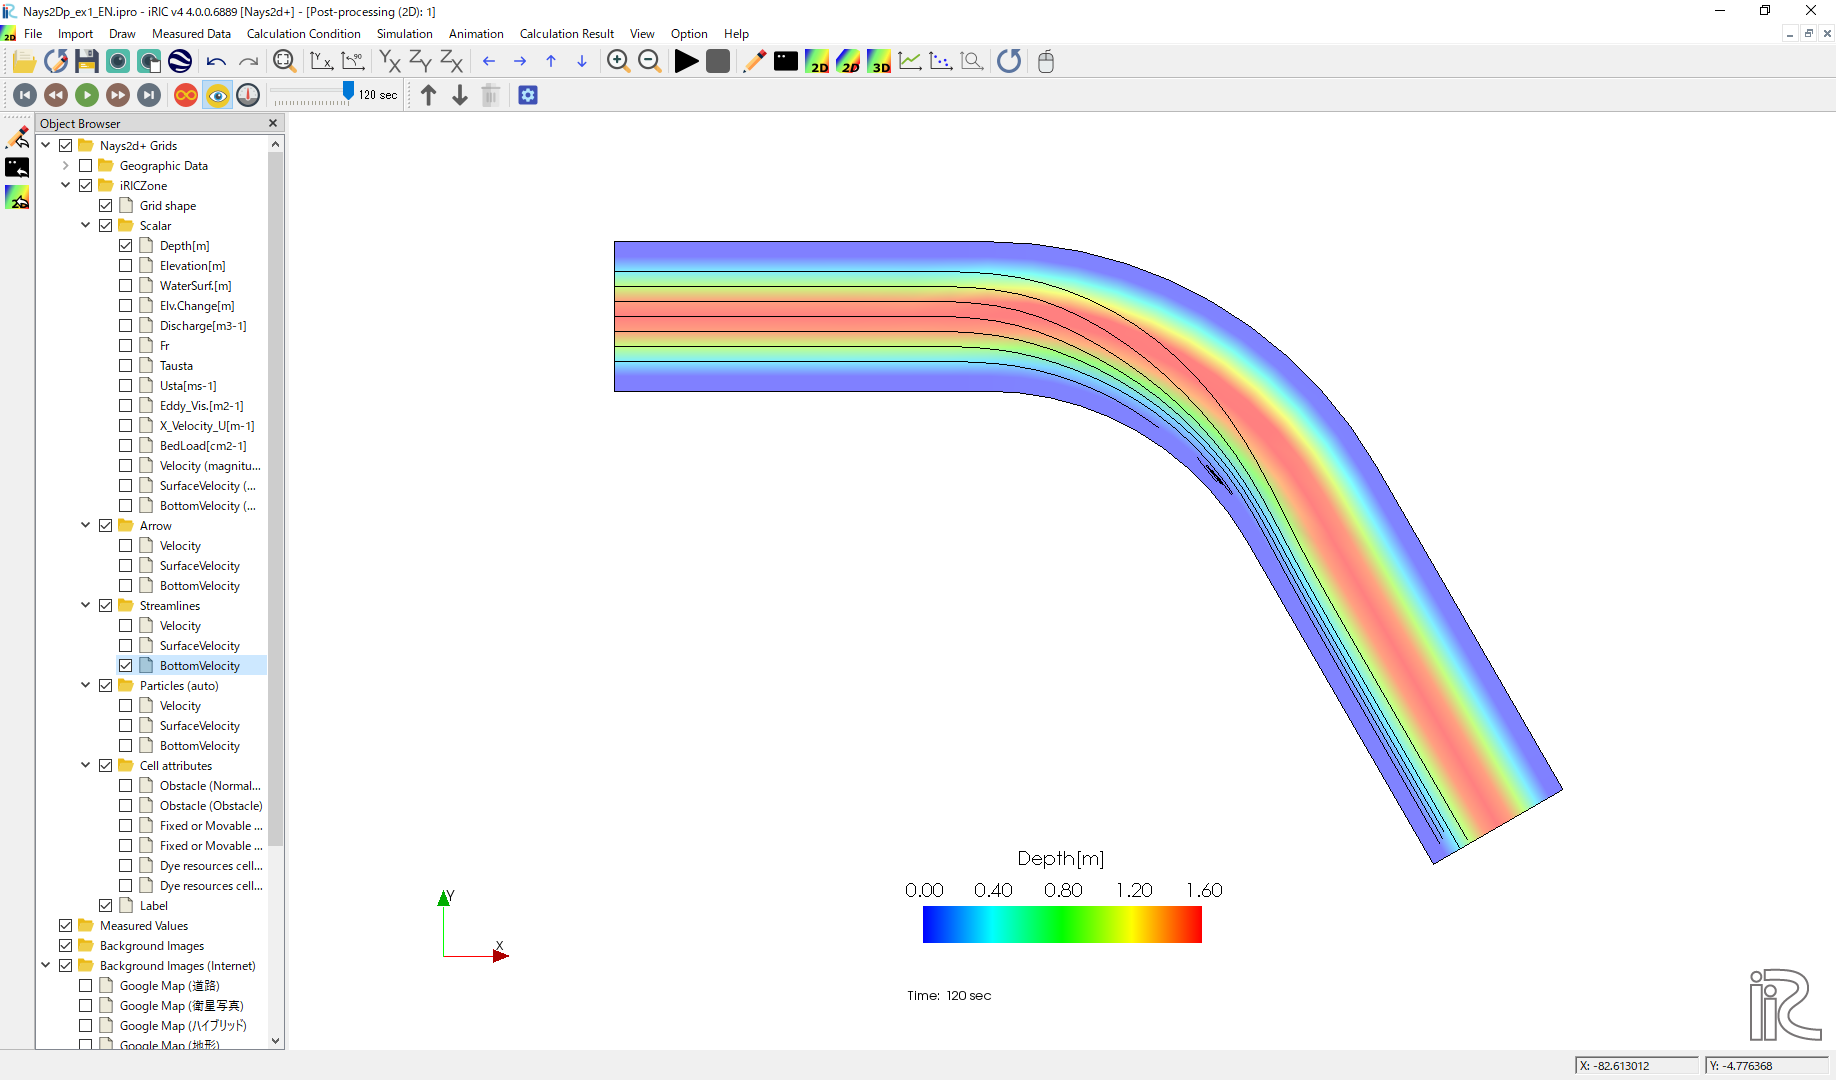Image resolution: width=1836 pixels, height=1080 pixels.
Task: Adjust the animation time slider handle
Action: pyautogui.click(x=348, y=91)
